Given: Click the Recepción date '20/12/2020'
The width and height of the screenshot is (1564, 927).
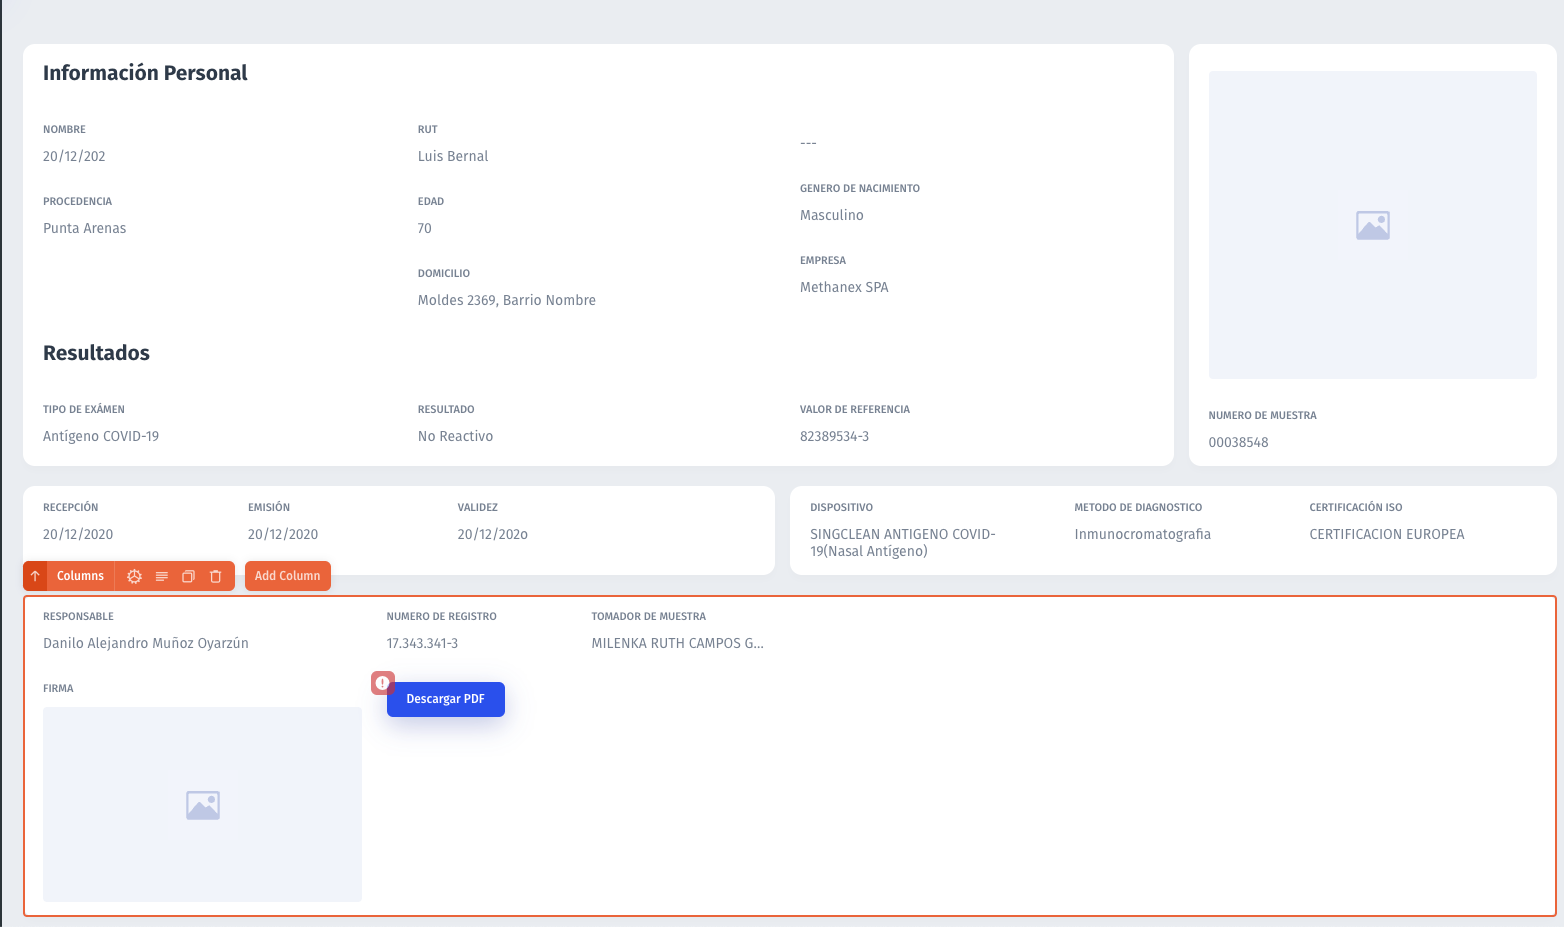Looking at the screenshot, I should 78,534.
